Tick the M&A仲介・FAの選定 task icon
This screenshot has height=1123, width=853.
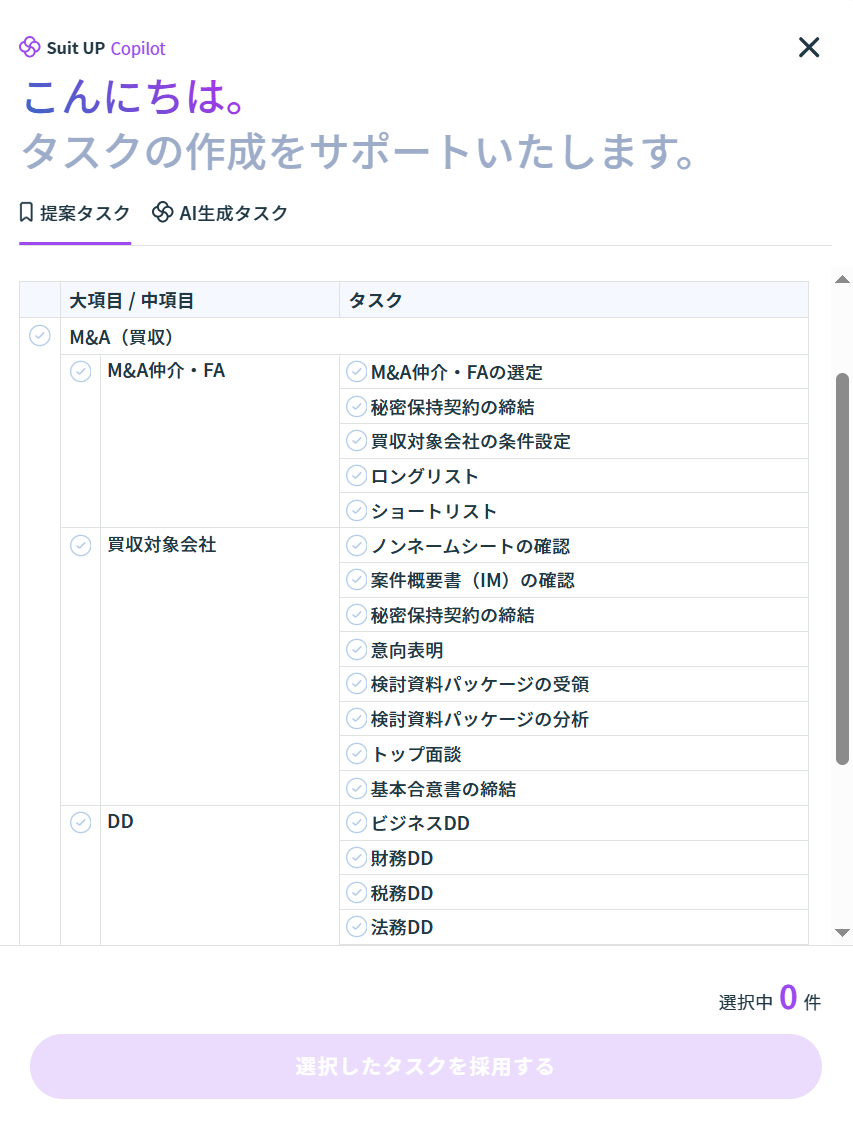click(x=356, y=372)
